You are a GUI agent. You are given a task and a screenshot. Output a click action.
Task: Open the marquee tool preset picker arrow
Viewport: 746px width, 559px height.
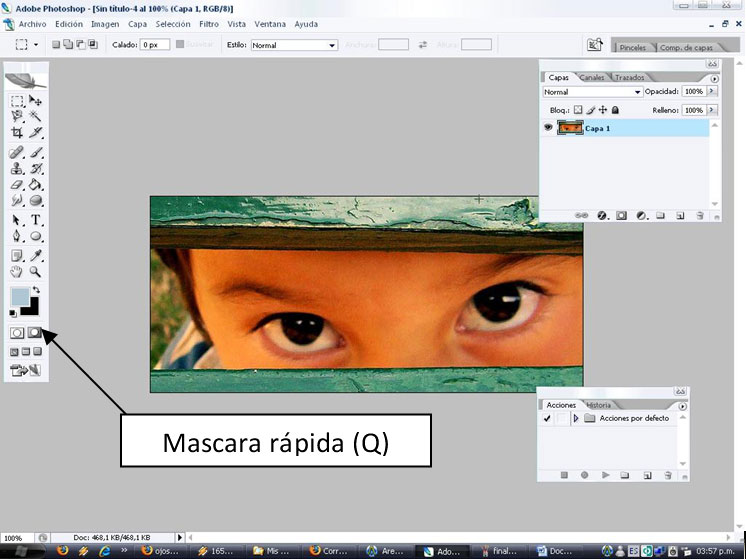point(36,45)
